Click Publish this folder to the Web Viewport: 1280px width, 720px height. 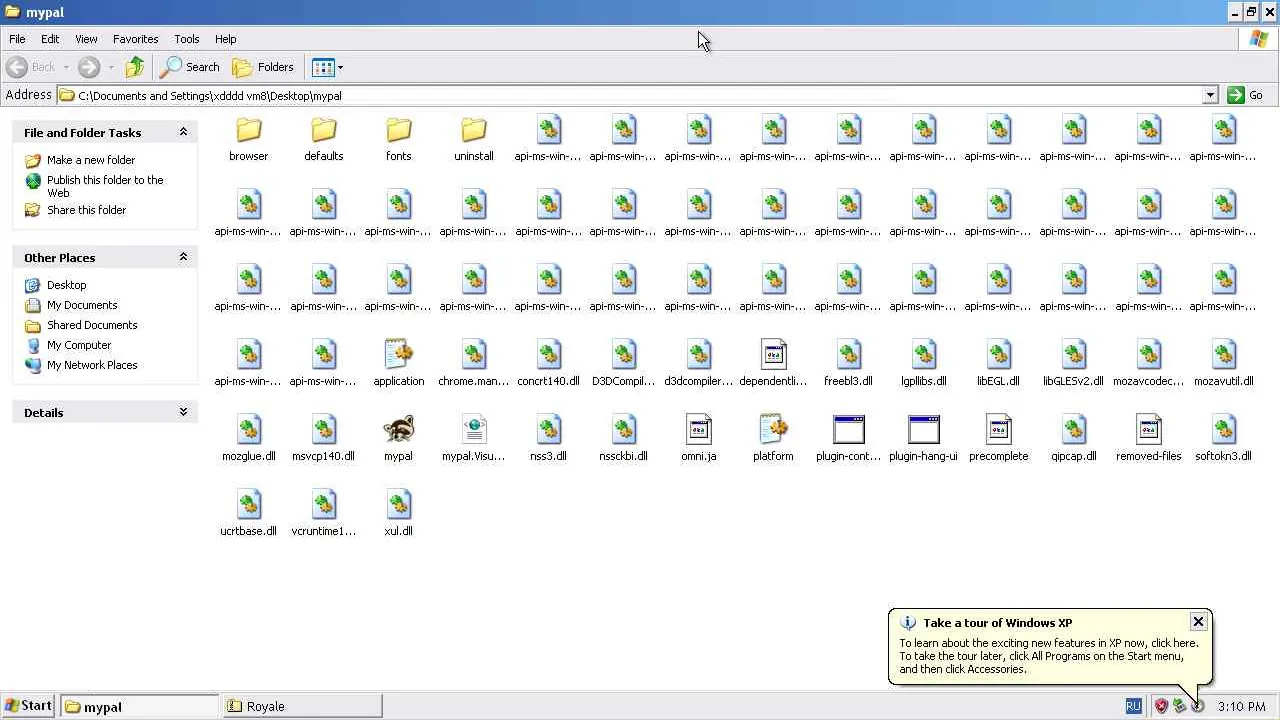click(x=105, y=186)
